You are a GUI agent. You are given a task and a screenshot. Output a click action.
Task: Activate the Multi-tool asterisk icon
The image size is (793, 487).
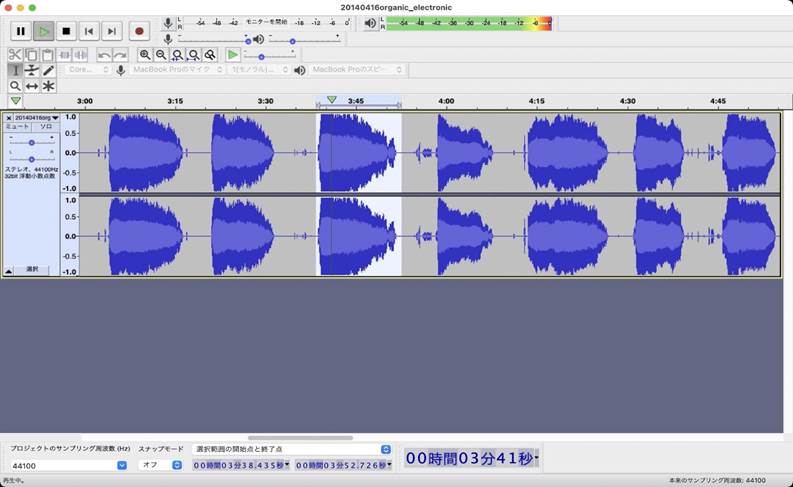click(48, 86)
